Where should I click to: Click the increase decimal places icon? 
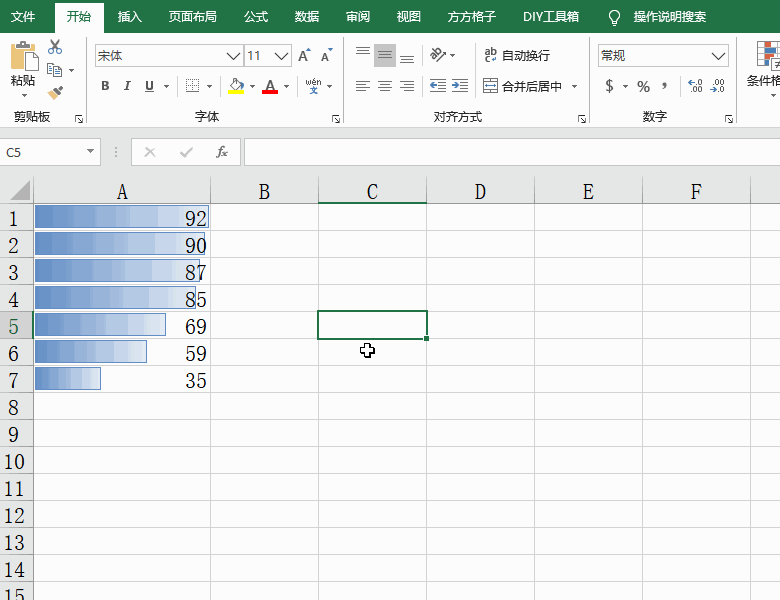coord(695,86)
